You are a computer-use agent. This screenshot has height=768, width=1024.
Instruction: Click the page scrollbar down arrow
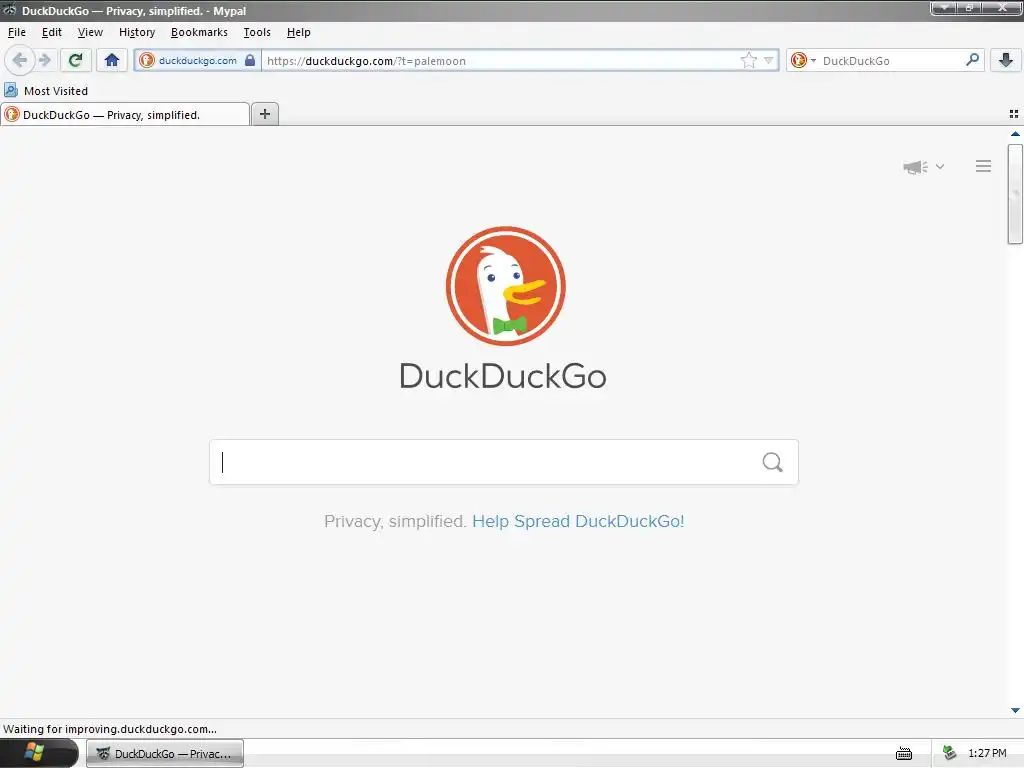[1015, 711]
